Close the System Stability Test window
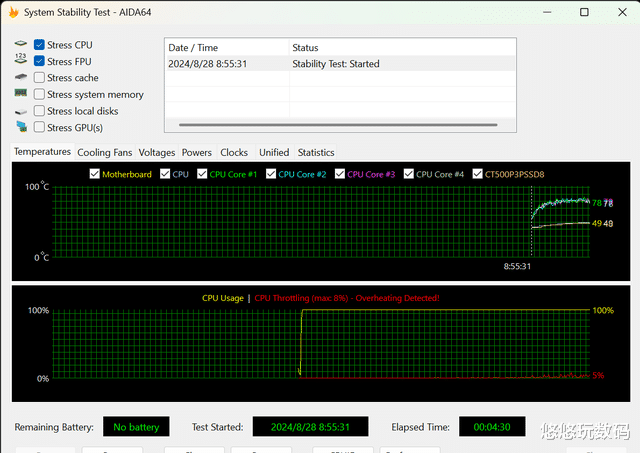640x453 pixels. pyautogui.click(x=622, y=12)
